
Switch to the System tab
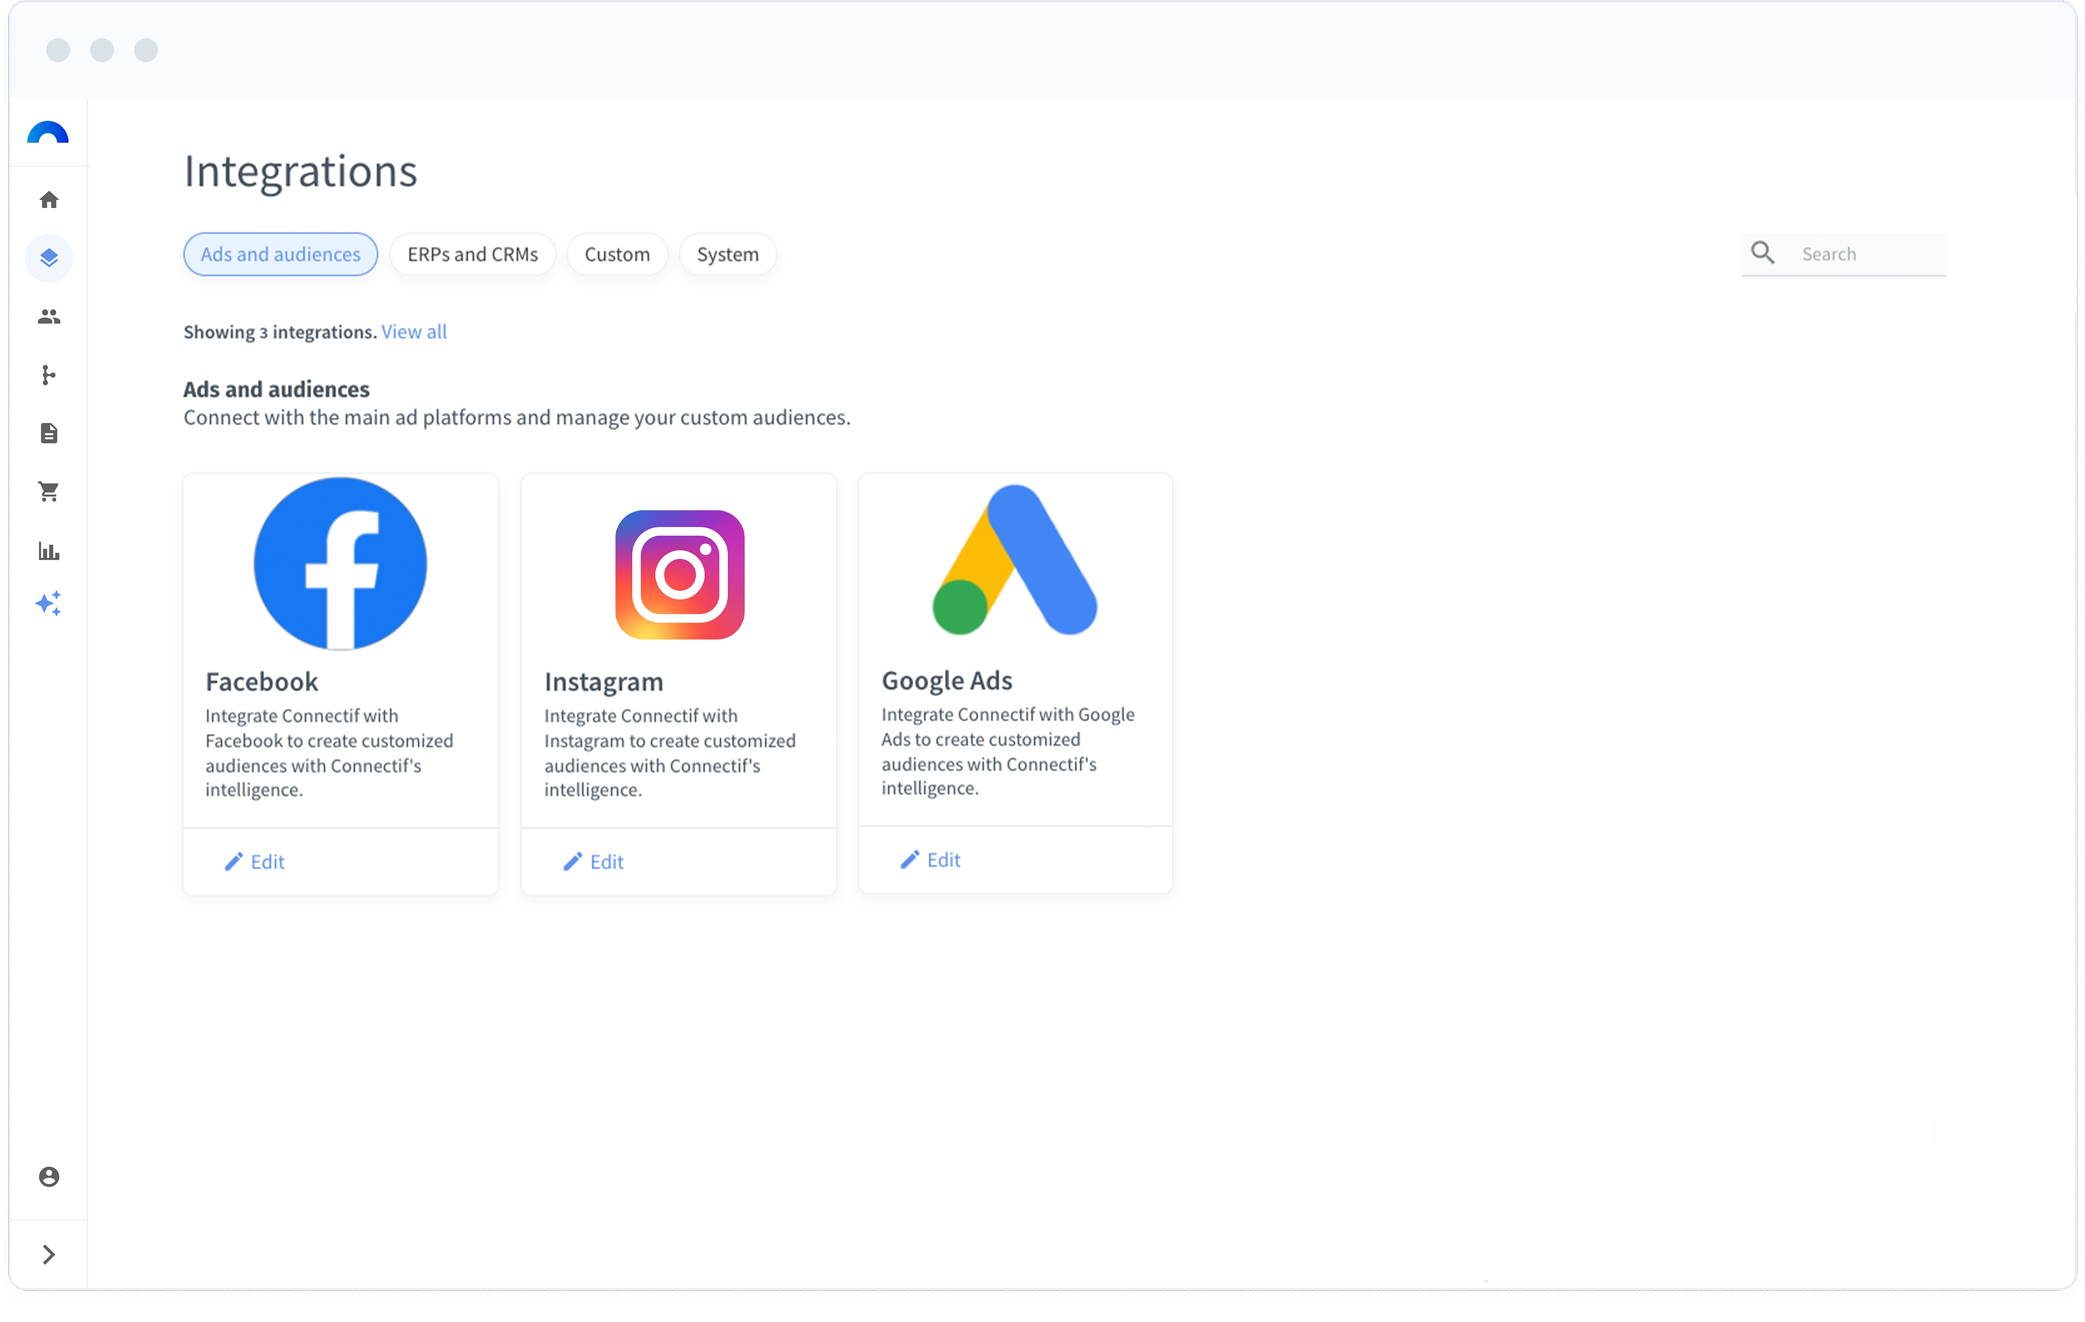point(727,254)
